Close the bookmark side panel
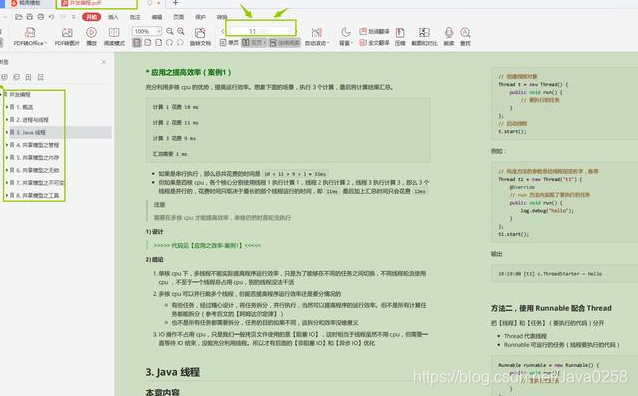Screen dimensions: 638x396 click(x=104, y=62)
